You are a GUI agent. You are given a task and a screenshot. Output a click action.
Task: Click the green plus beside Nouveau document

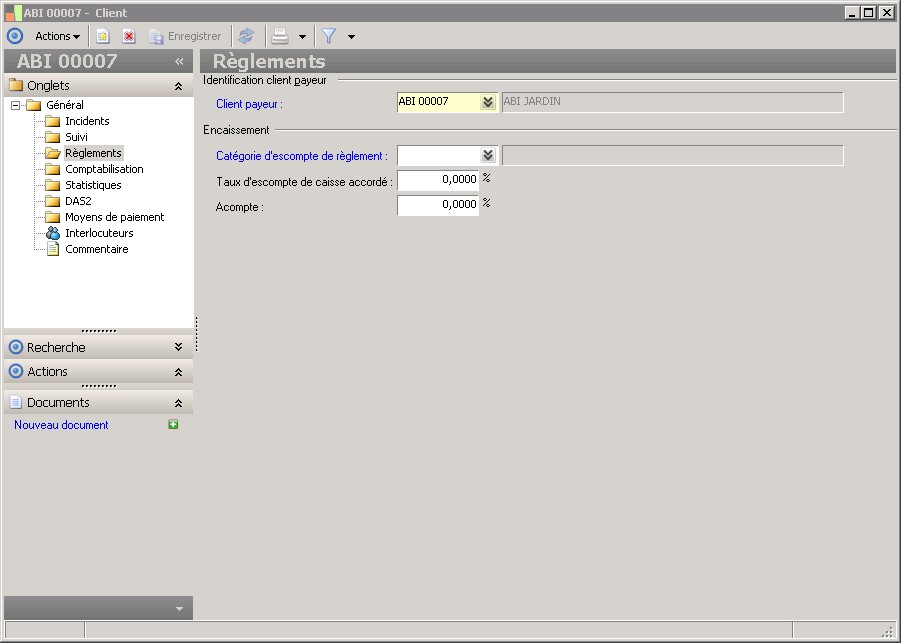pos(173,425)
